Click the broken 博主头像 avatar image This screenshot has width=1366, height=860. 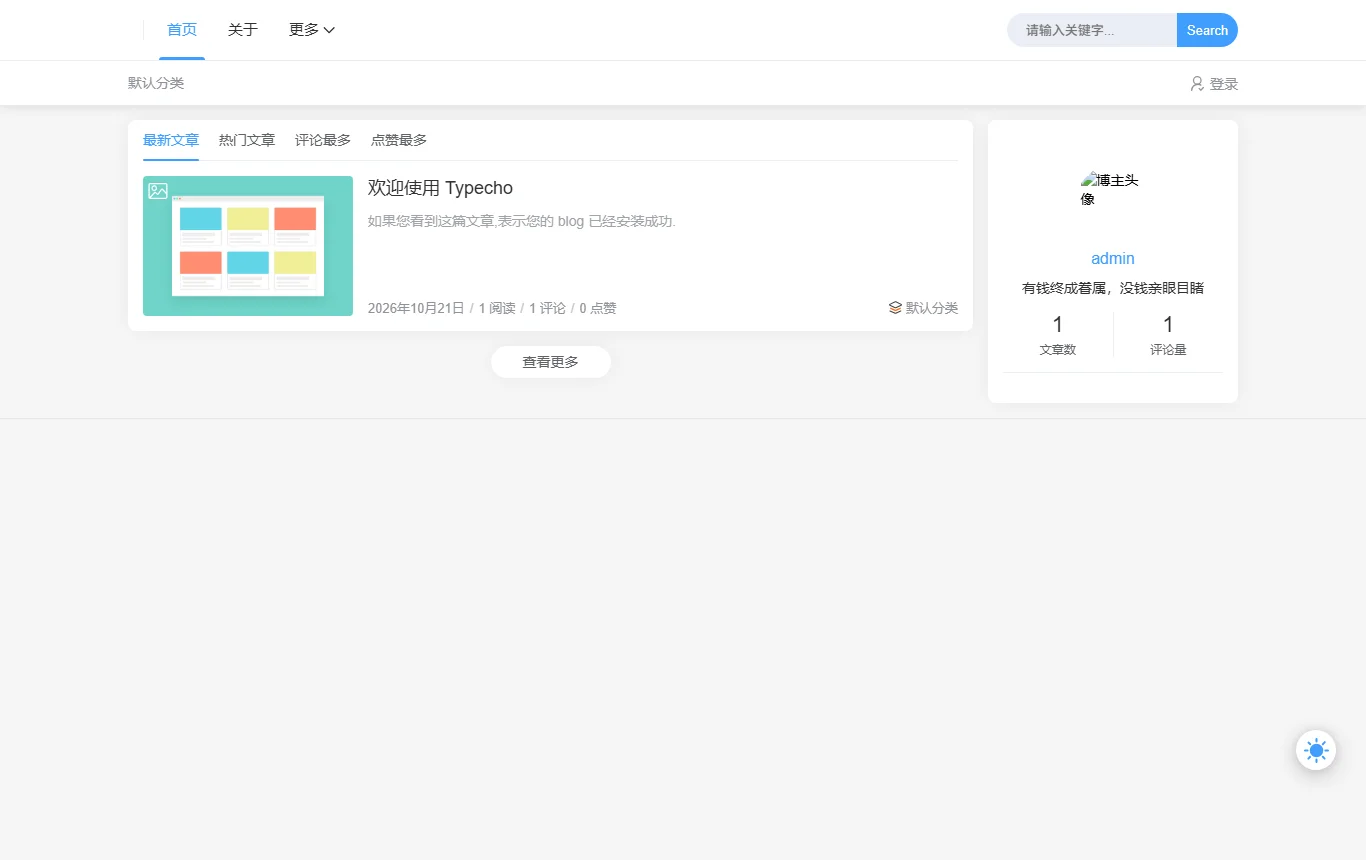[1113, 189]
